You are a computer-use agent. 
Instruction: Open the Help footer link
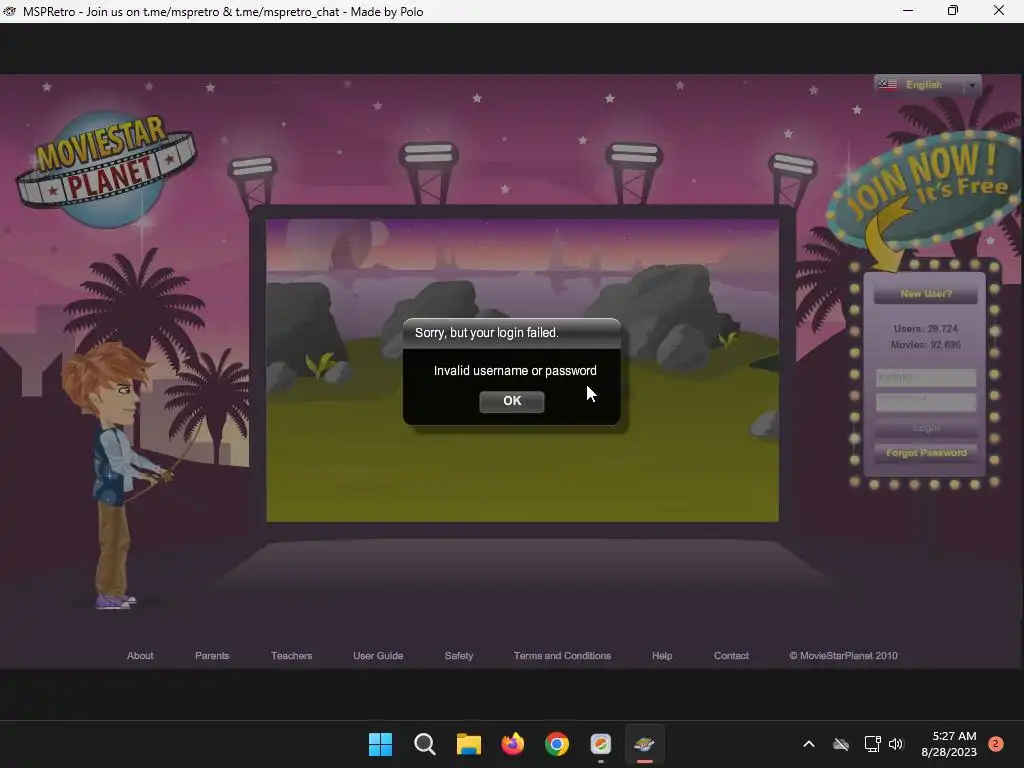pos(662,656)
